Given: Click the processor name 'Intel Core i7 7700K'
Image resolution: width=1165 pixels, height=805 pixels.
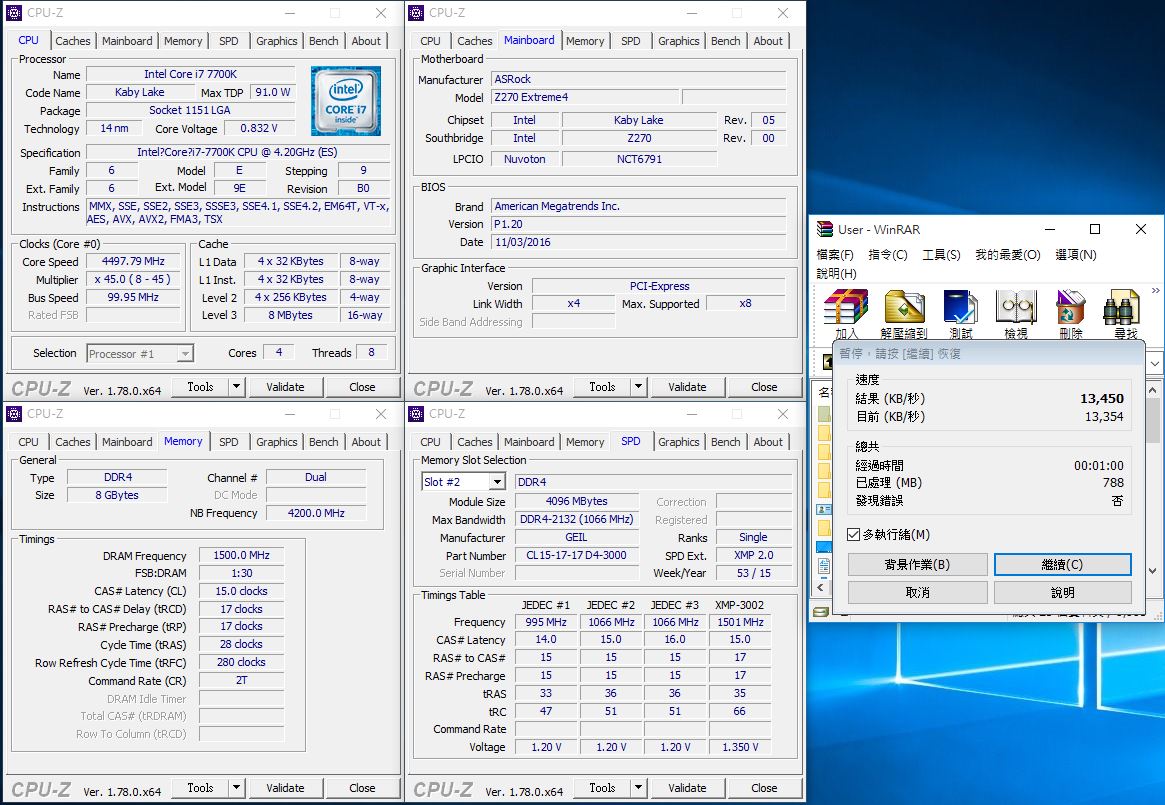Looking at the screenshot, I should click(x=190, y=74).
